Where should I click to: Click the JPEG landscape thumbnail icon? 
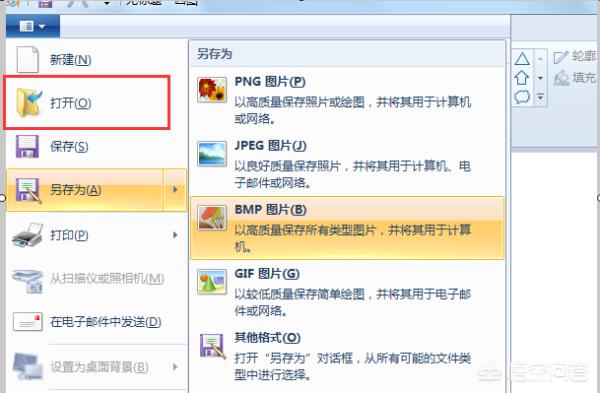(x=212, y=154)
